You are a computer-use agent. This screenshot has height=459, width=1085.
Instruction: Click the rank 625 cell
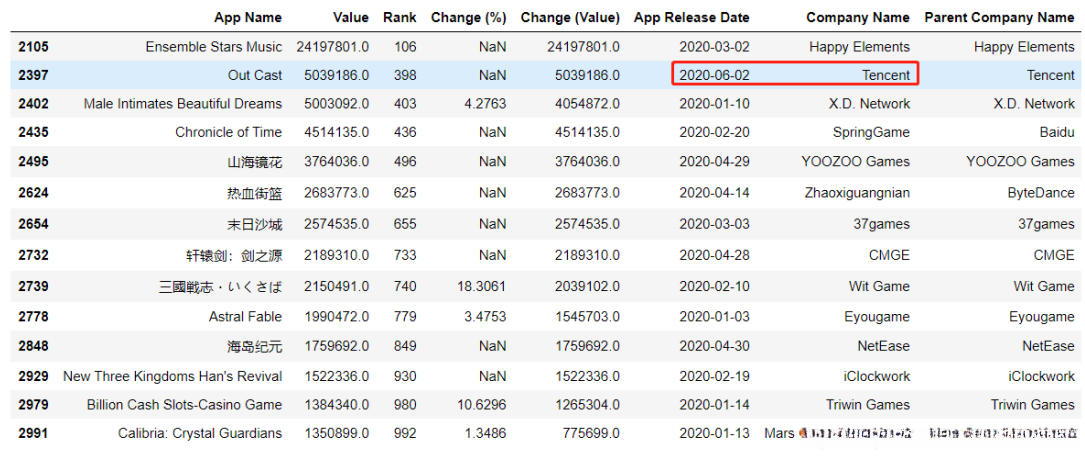[x=405, y=193]
